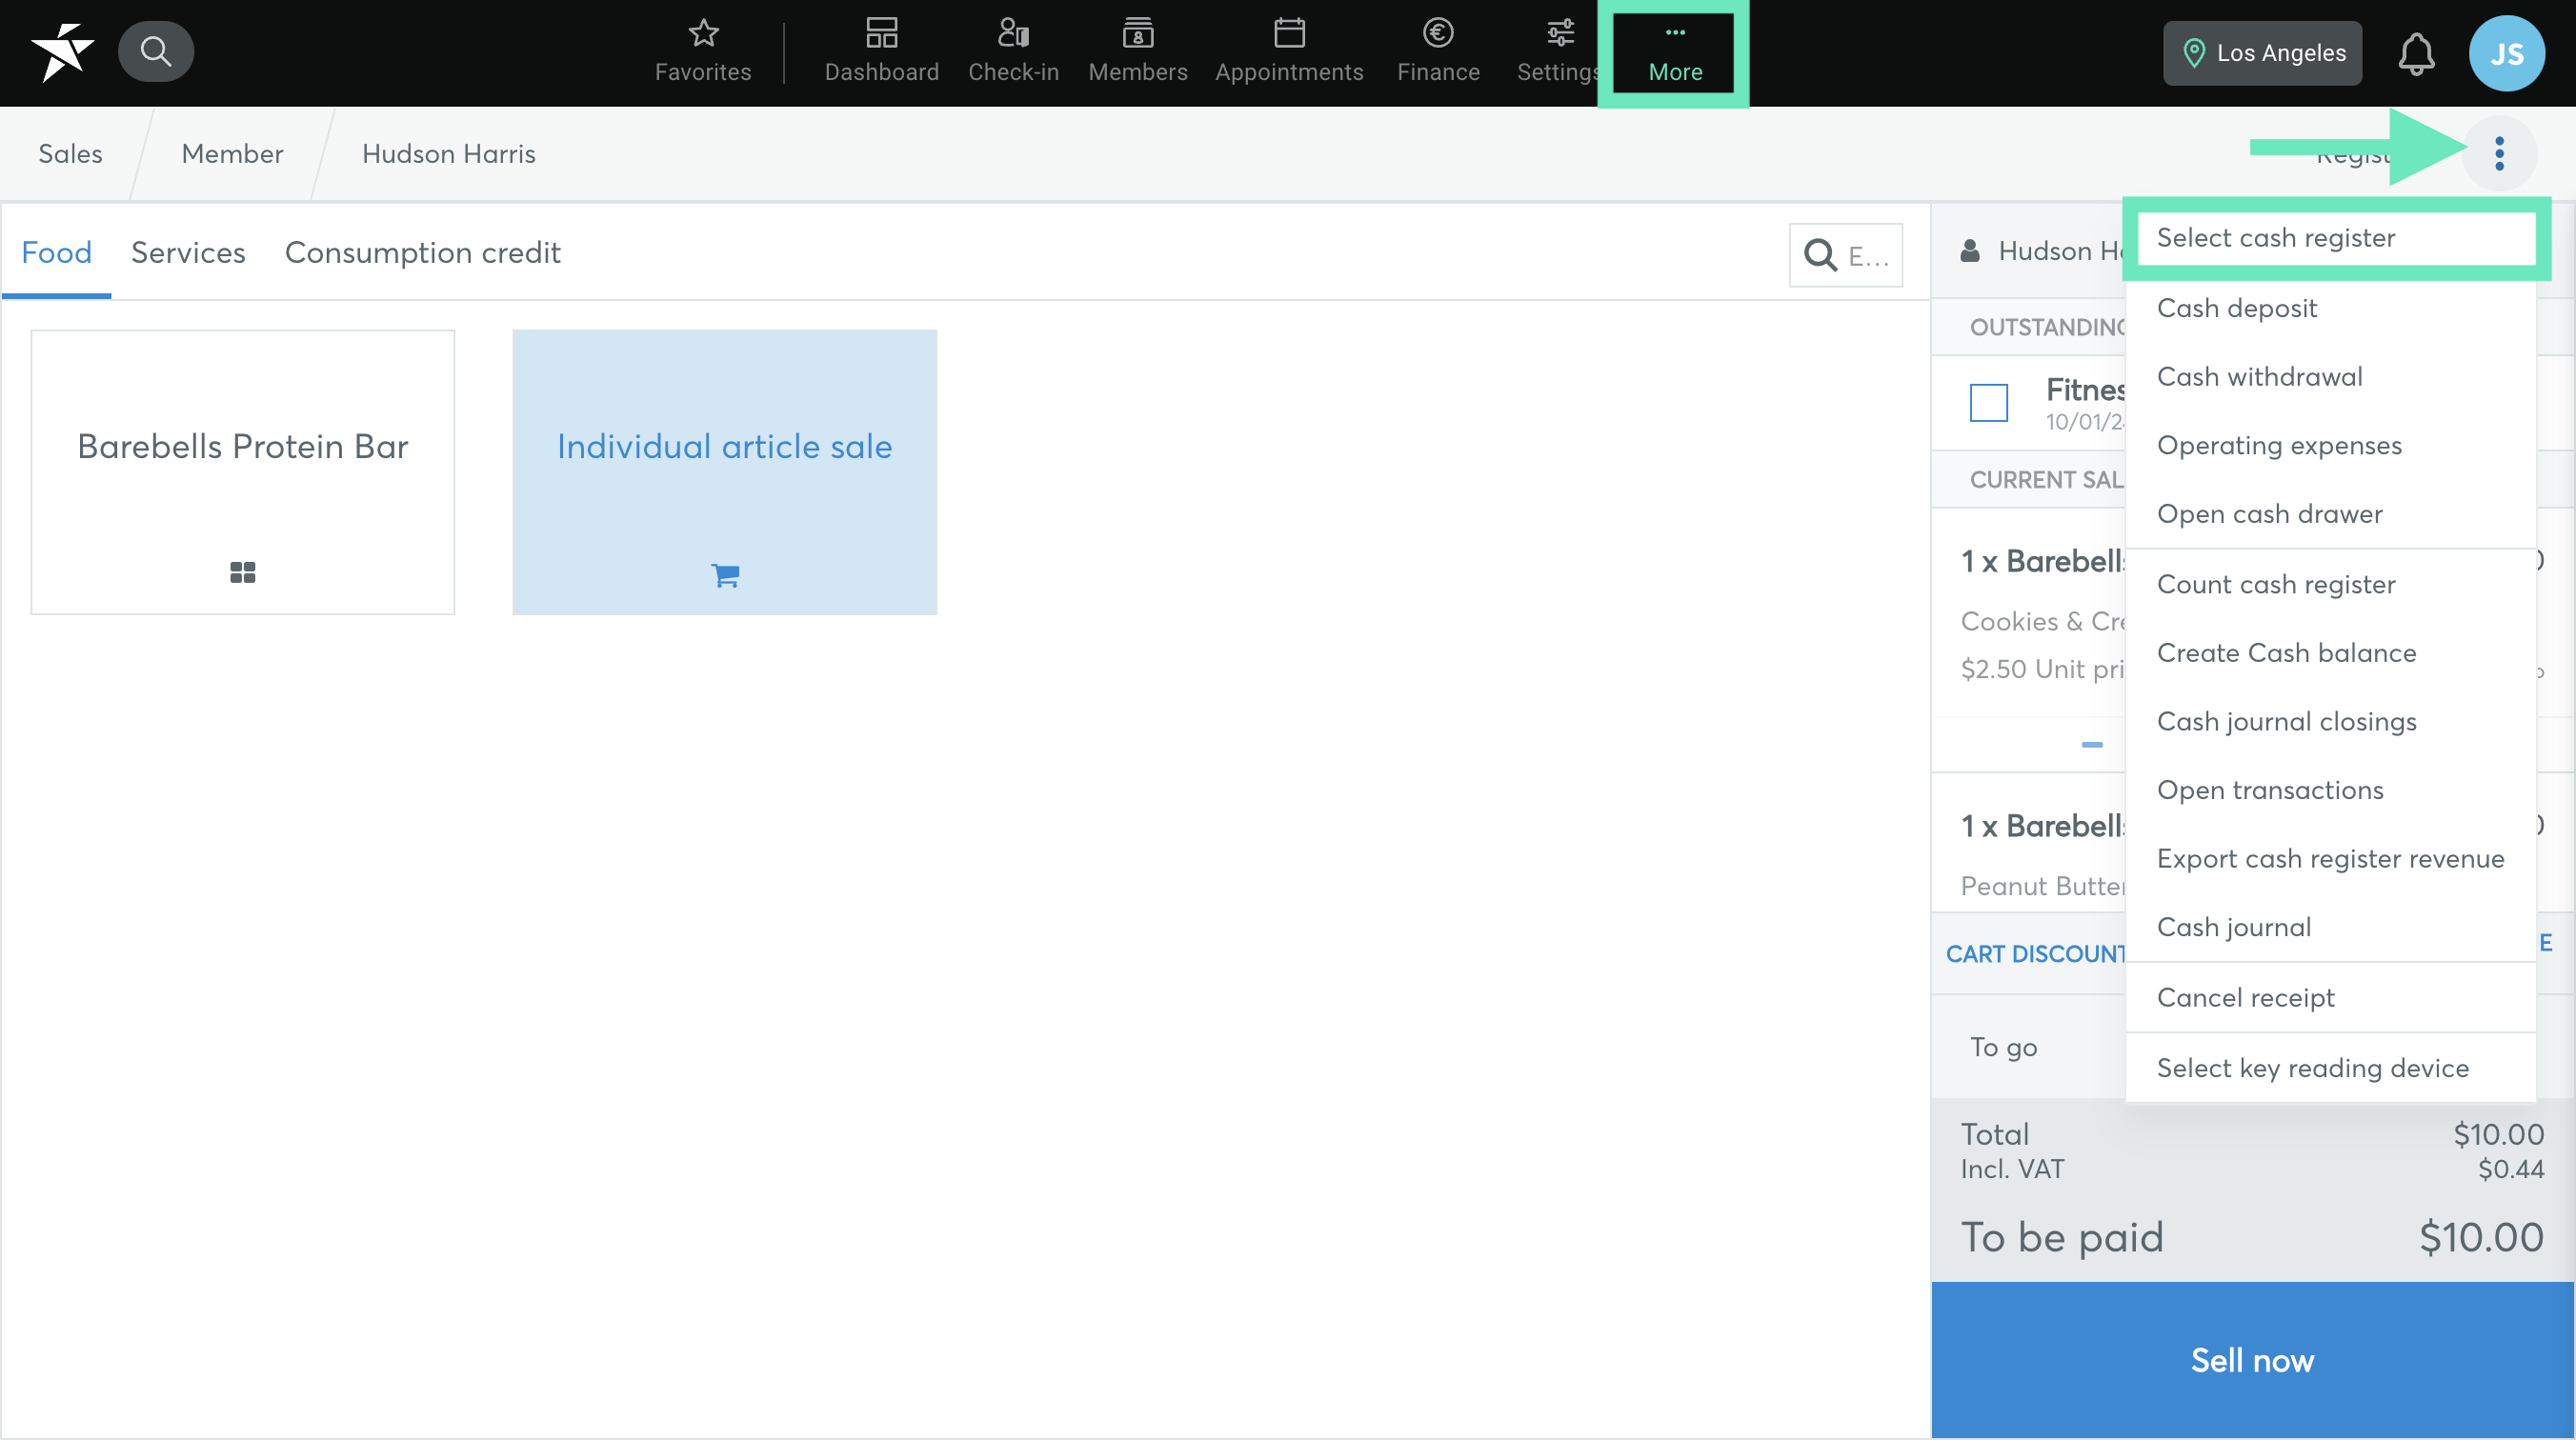Click the To go option
The image size is (2576, 1440).
click(x=2003, y=1047)
